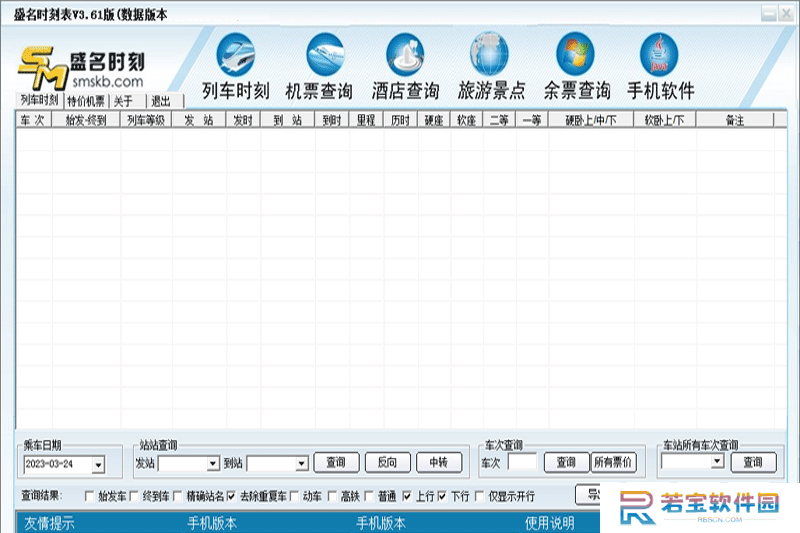Click the 发站 column header
Image resolution: width=800 pixels, height=533 pixels.
pyautogui.click(x=199, y=120)
